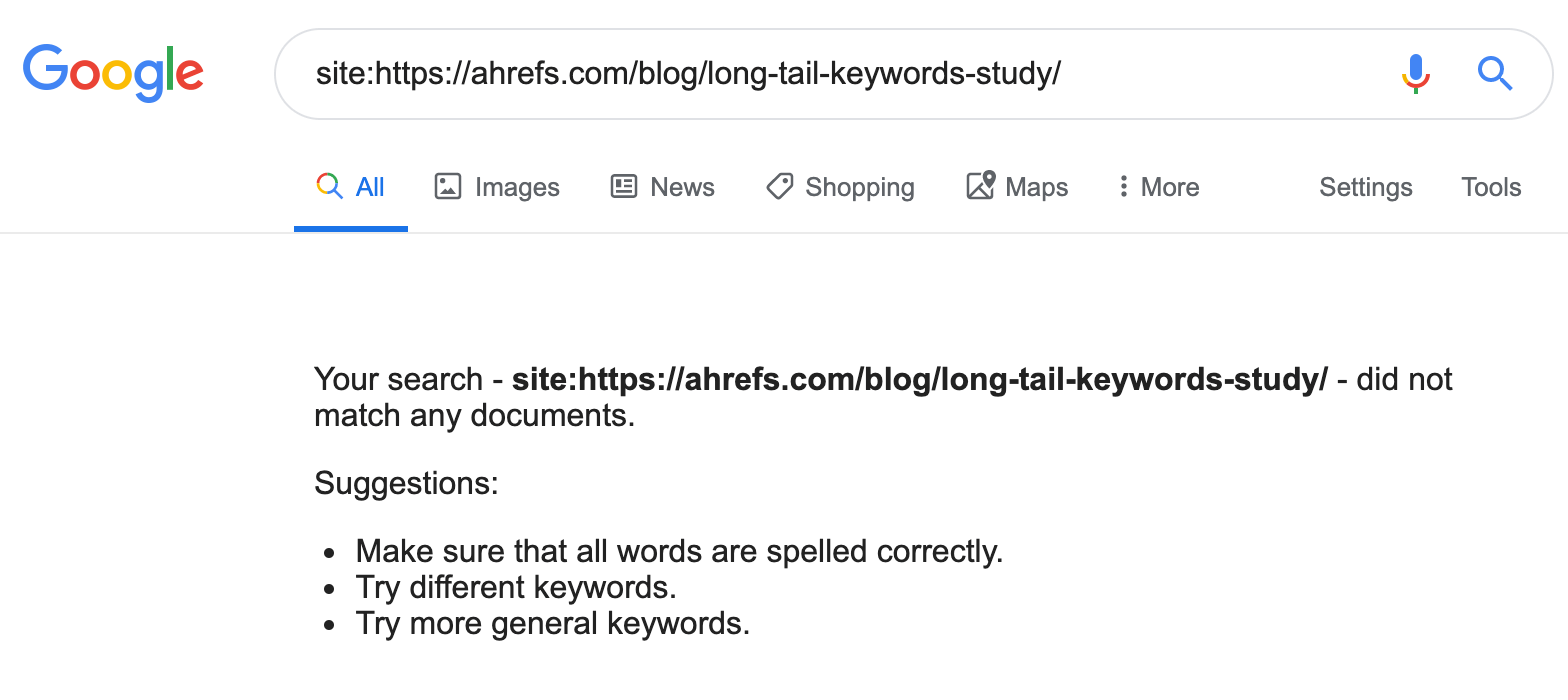
Task: Expand the More search categories menu
Action: click(x=1169, y=187)
